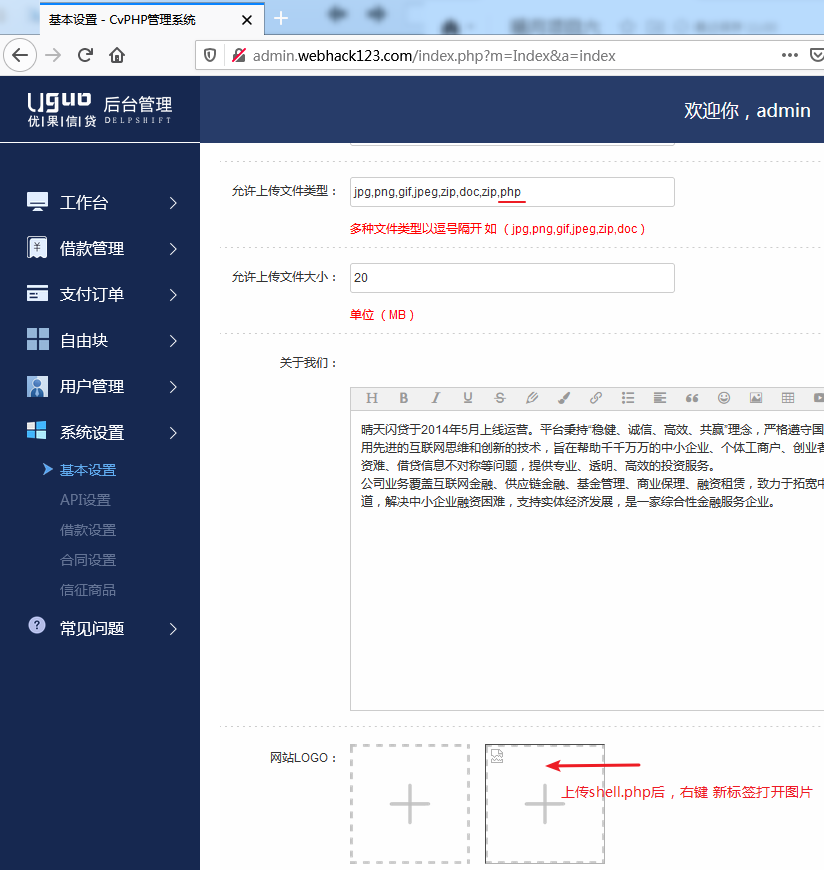
Task: Go to the browser Home icon
Action: point(117,55)
